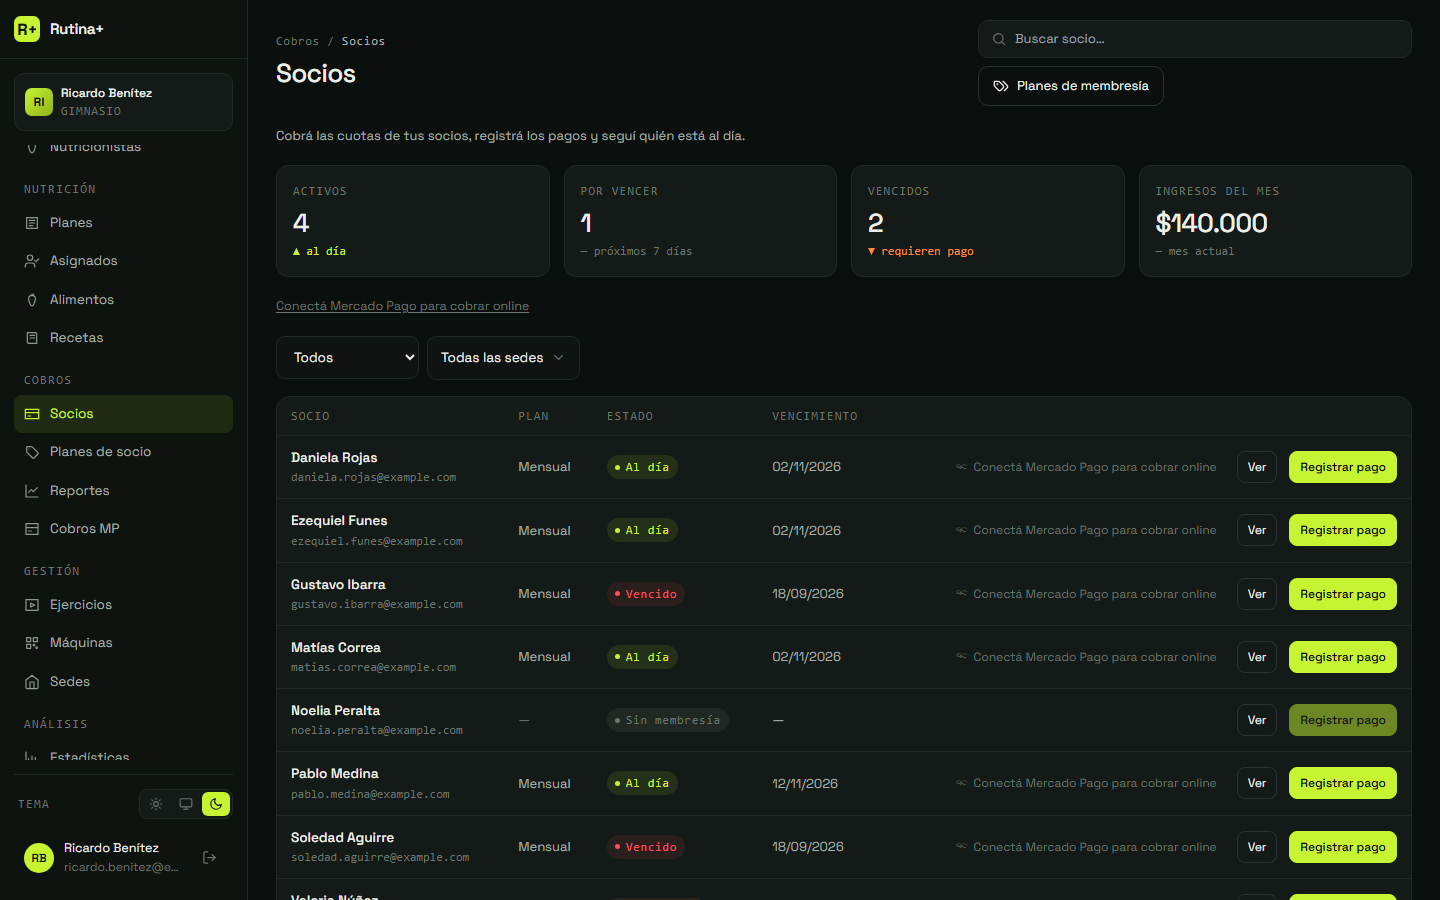Click the search magnifier icon
Viewport: 1440px width, 900px height.
(x=999, y=39)
